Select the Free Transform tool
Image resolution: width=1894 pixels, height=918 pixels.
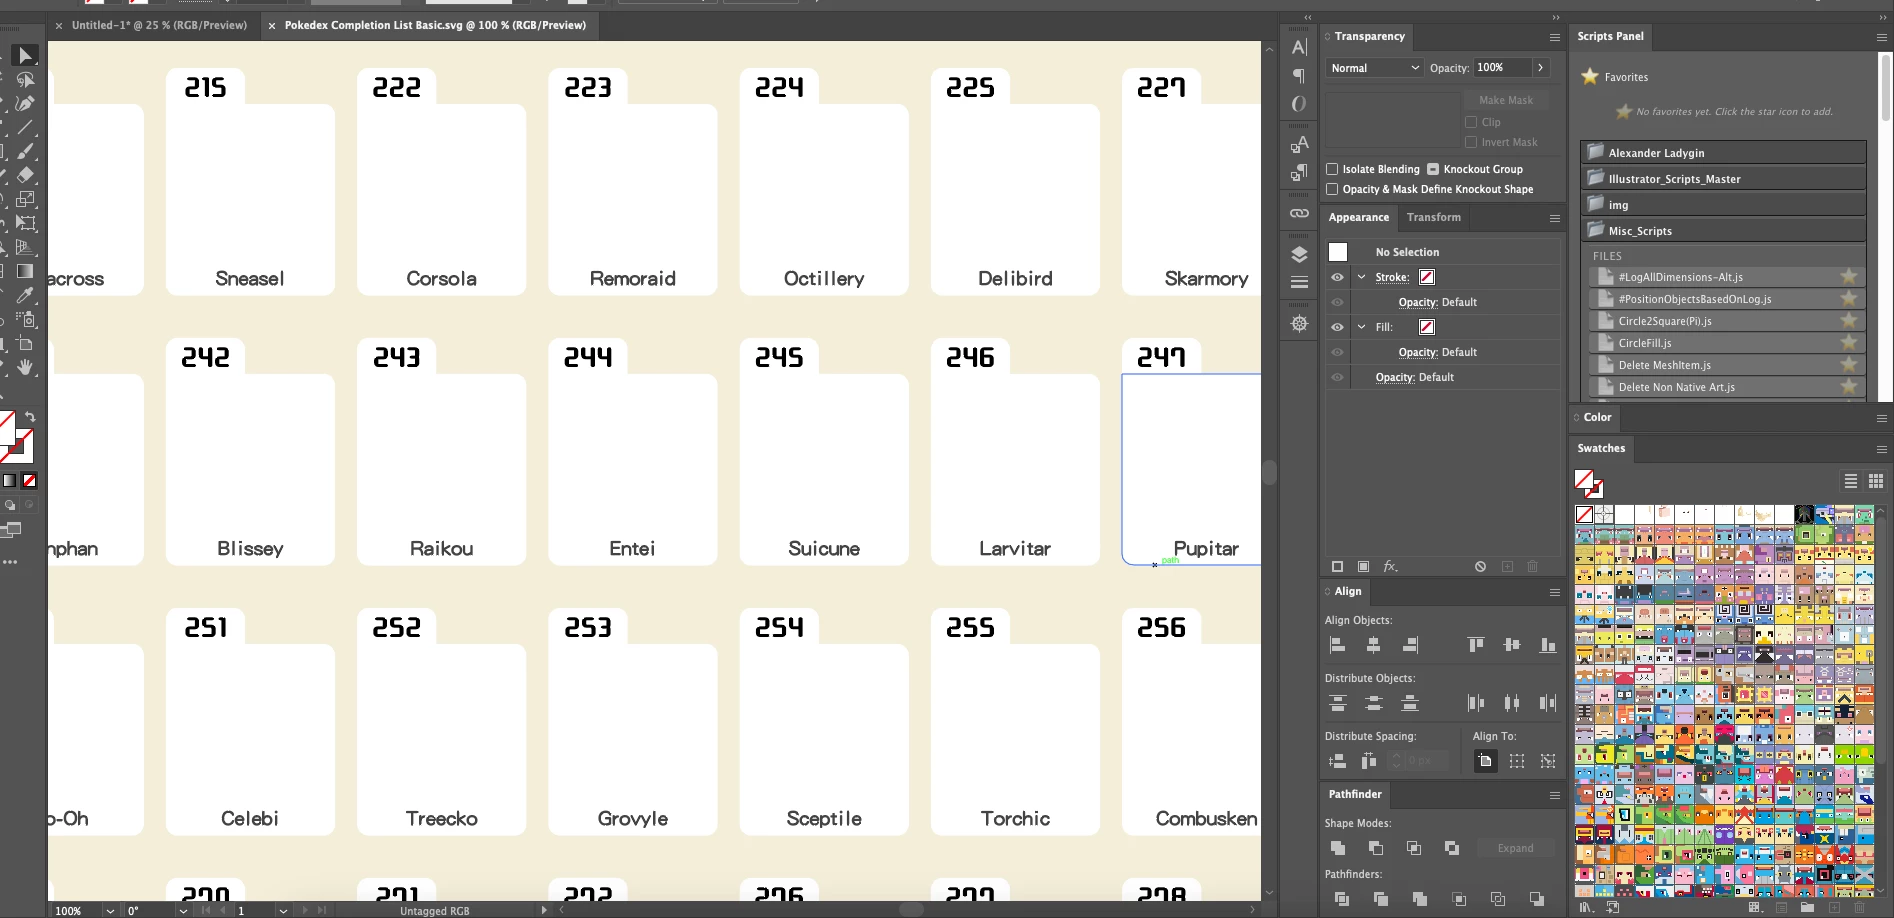(25, 223)
